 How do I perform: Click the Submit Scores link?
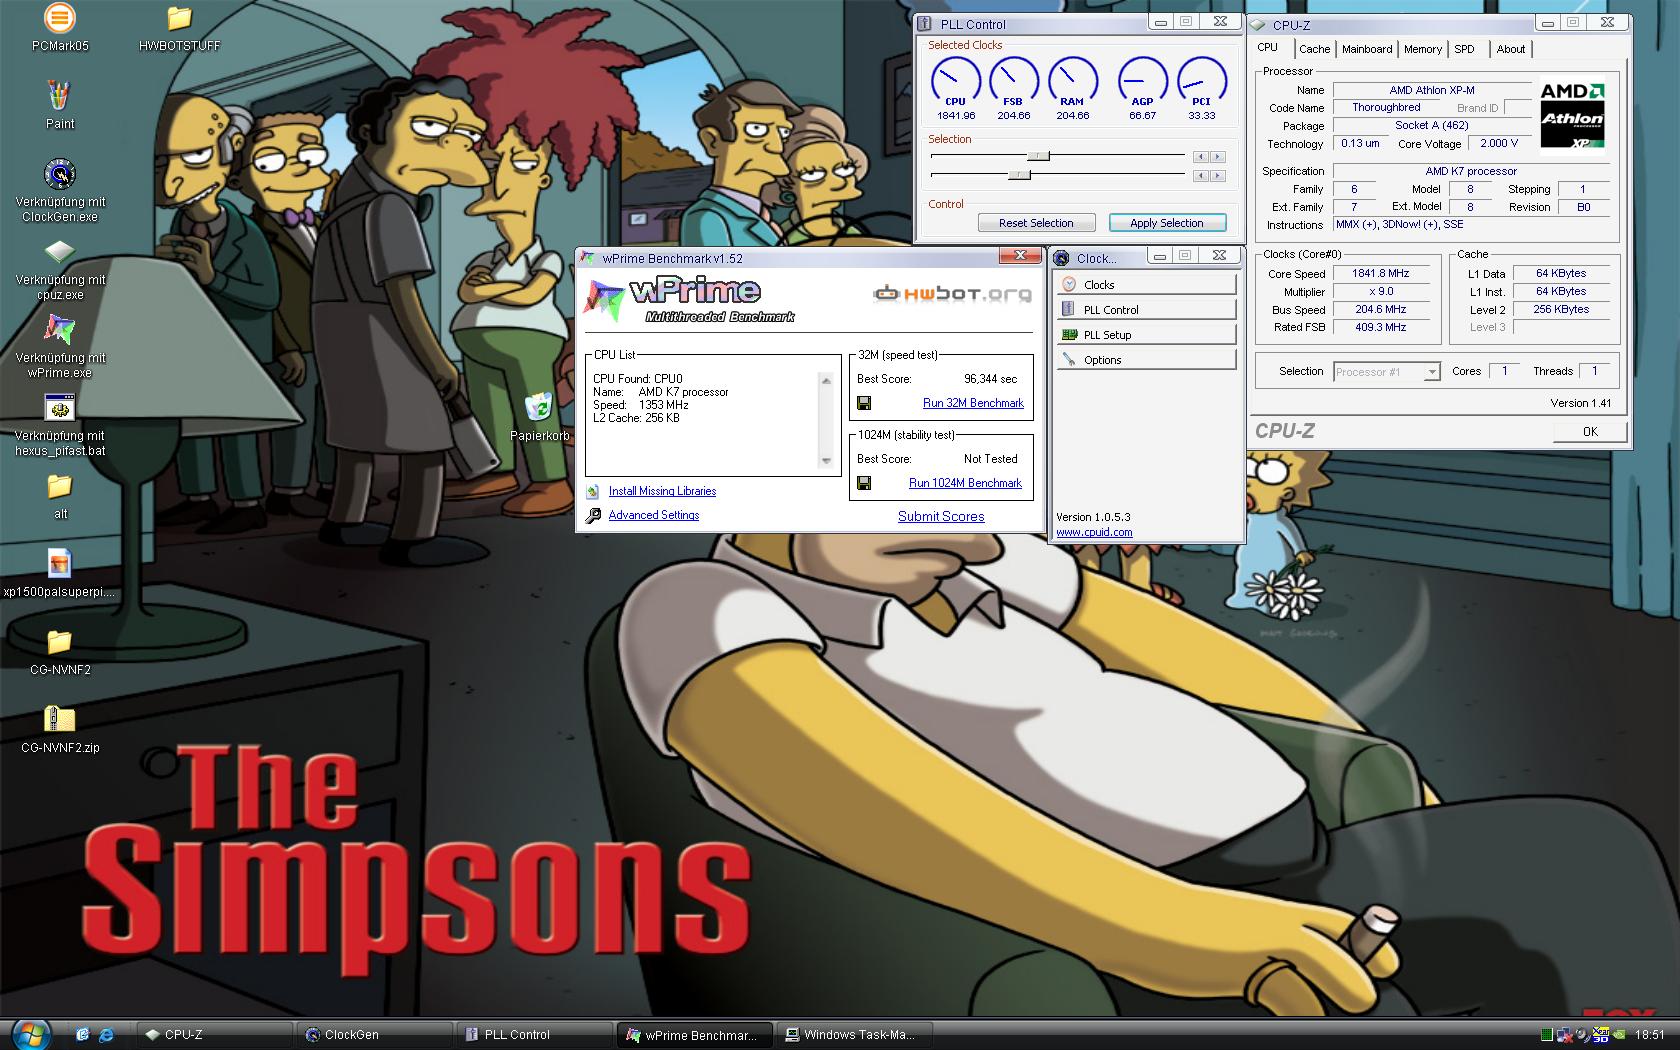click(x=941, y=516)
